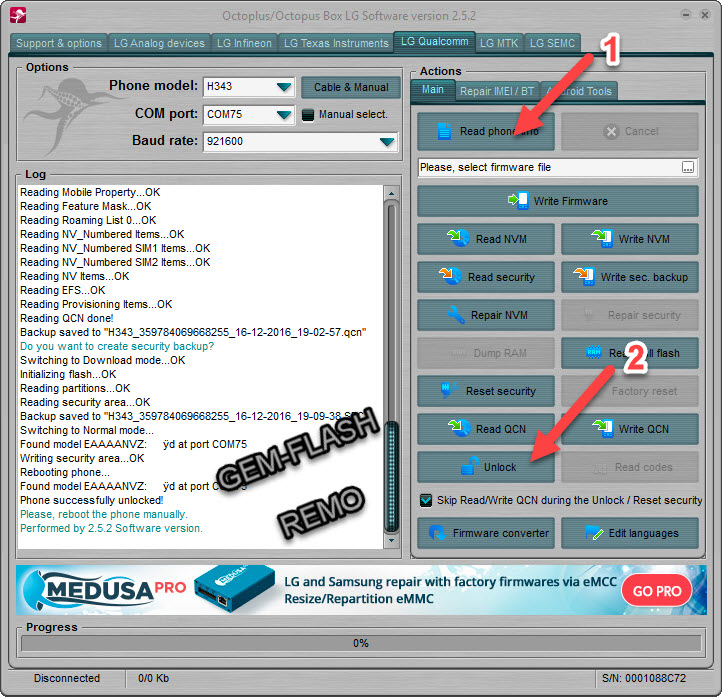Click 'Reading QCN done!' log line
This screenshot has height=697, width=722.
click(67, 318)
